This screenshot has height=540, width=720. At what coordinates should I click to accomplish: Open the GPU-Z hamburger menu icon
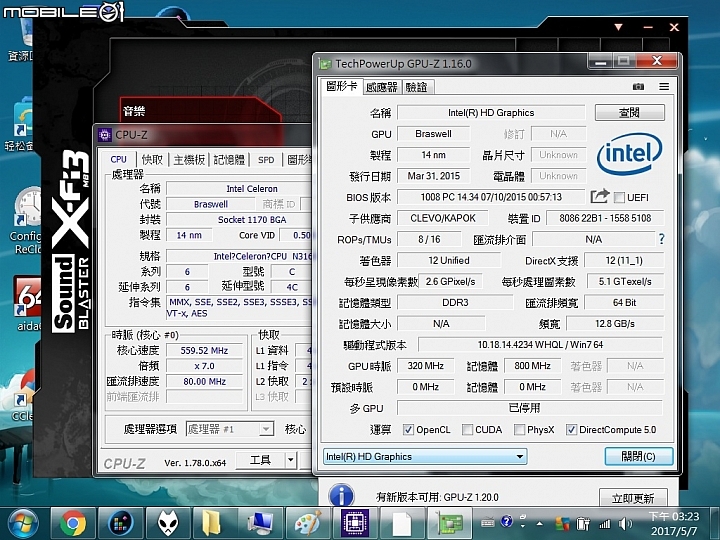point(664,86)
